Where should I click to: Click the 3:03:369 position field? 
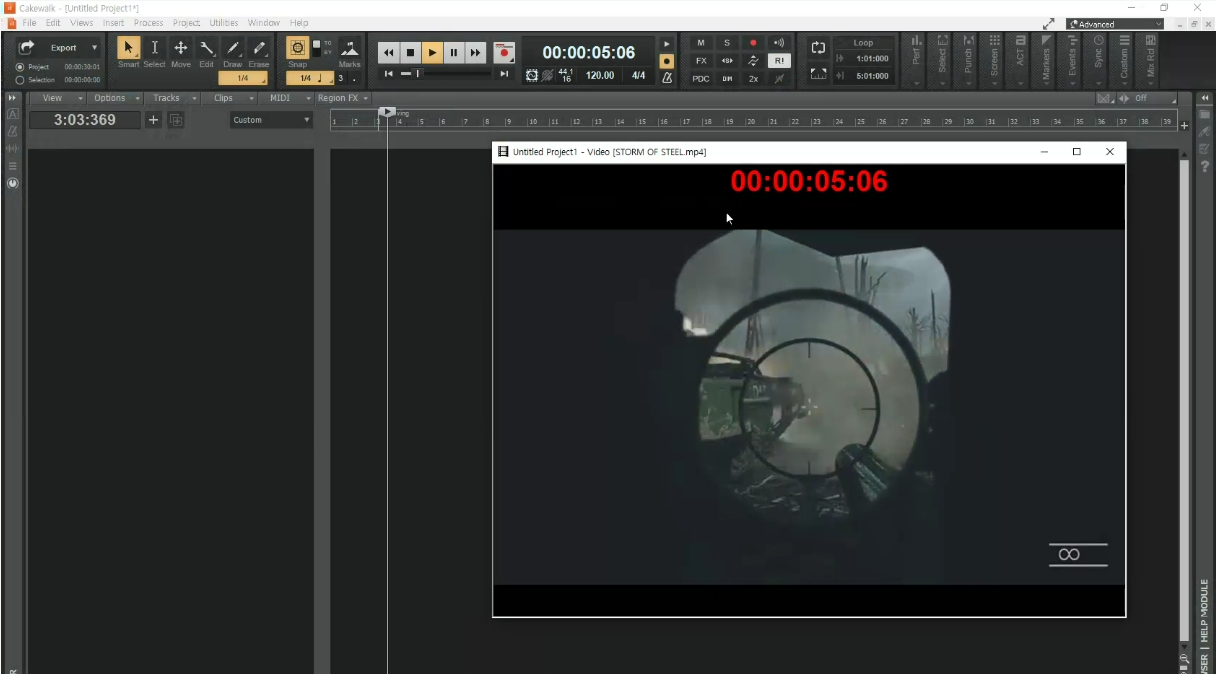tap(85, 120)
